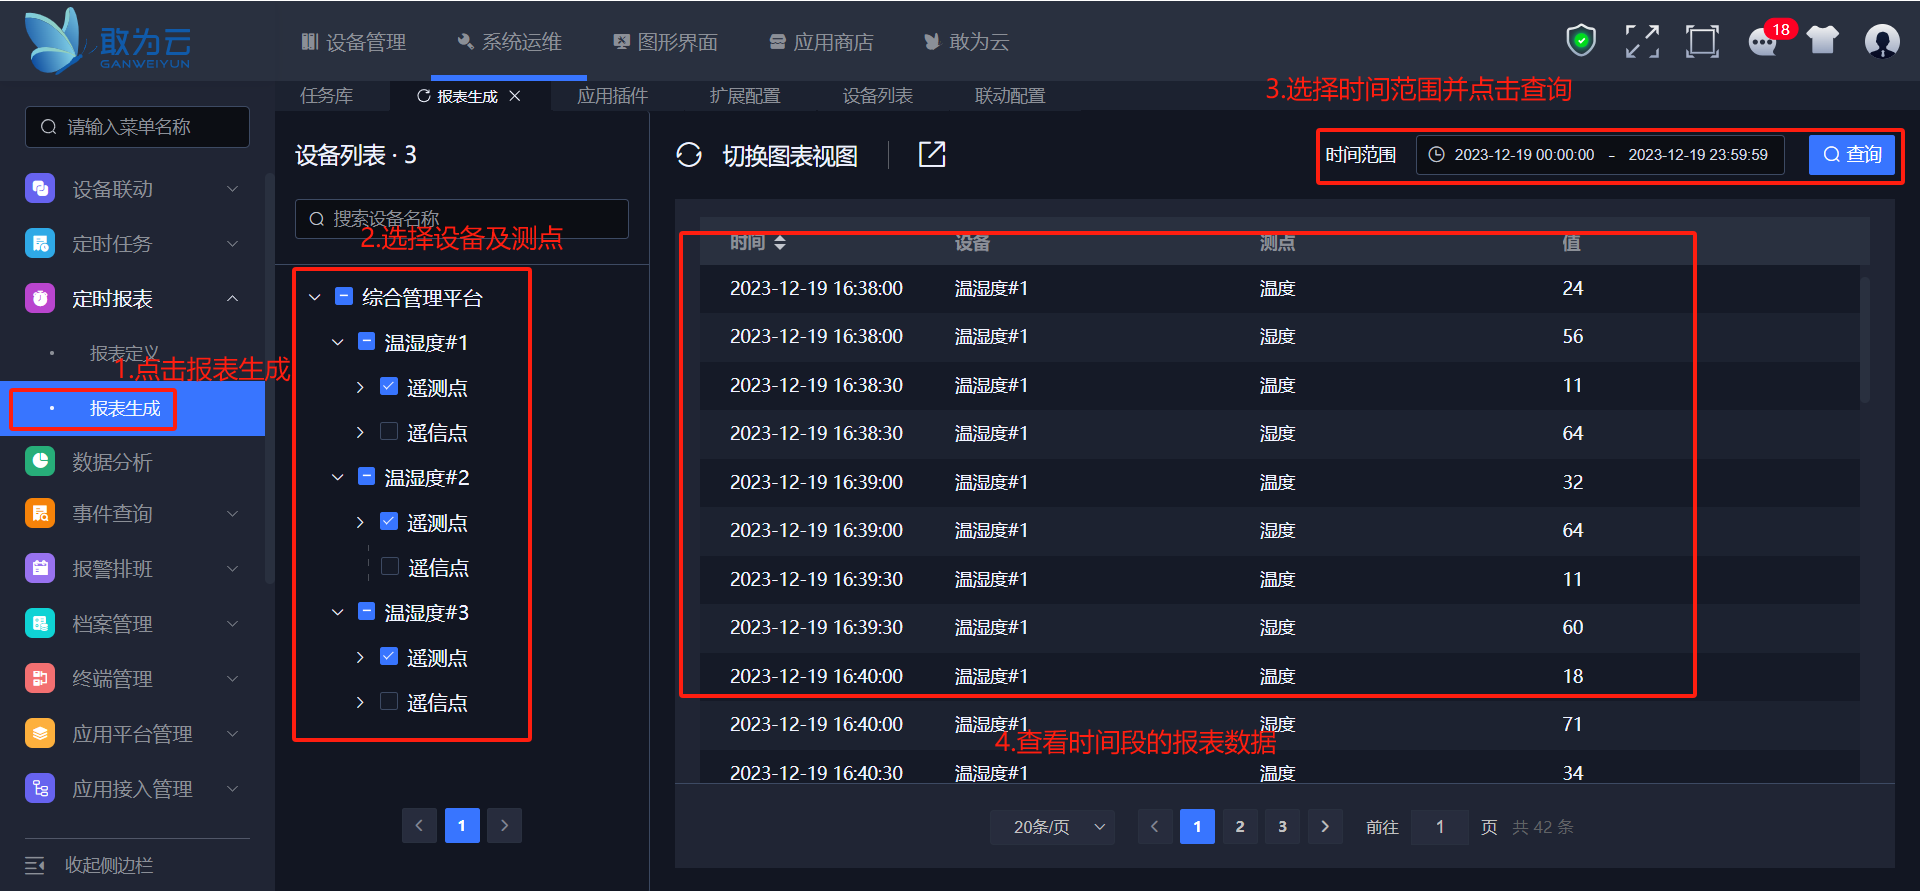The height and width of the screenshot is (891, 1920).
Task: Uncheck 遥测点 under 温湿度#1
Action: click(x=389, y=387)
